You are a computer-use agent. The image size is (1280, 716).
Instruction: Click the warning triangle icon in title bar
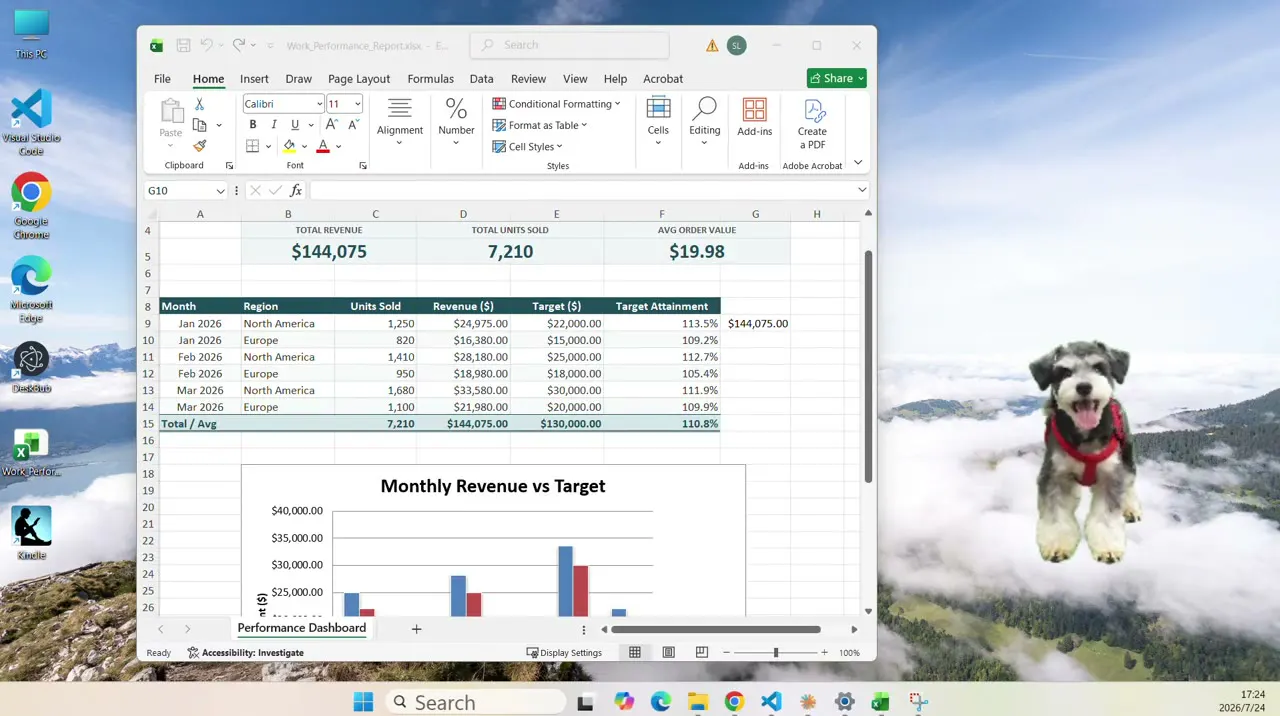click(x=712, y=45)
